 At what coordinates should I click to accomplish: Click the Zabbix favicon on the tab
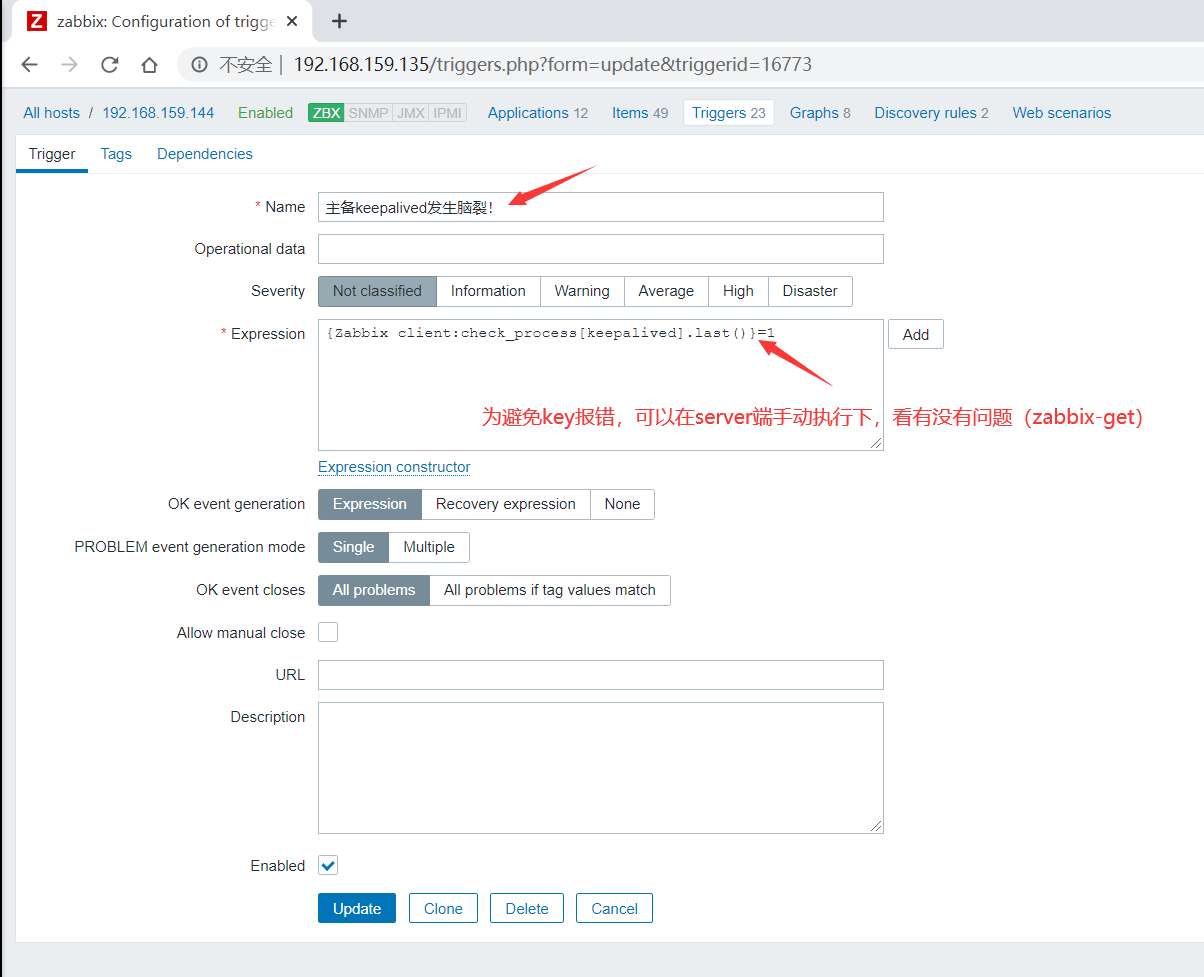point(37,21)
